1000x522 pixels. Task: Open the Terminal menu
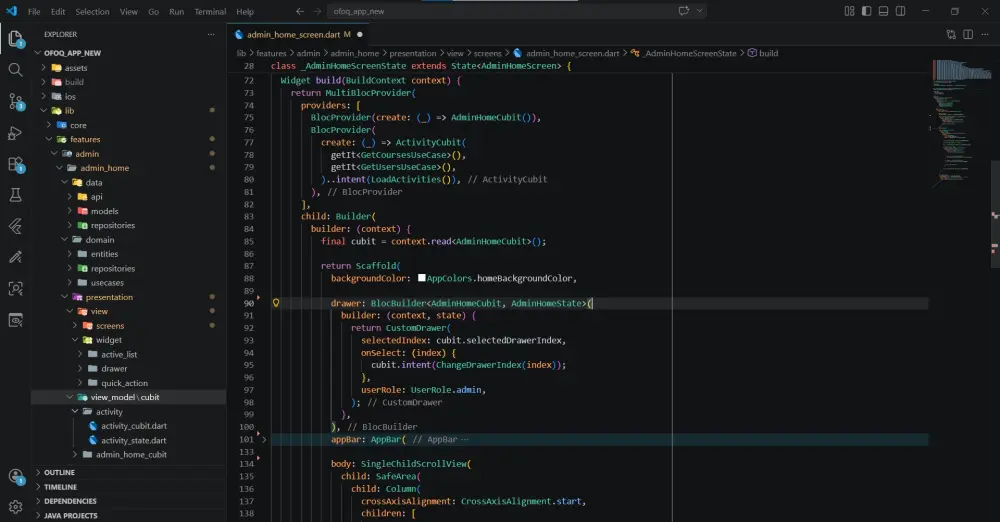(x=210, y=11)
